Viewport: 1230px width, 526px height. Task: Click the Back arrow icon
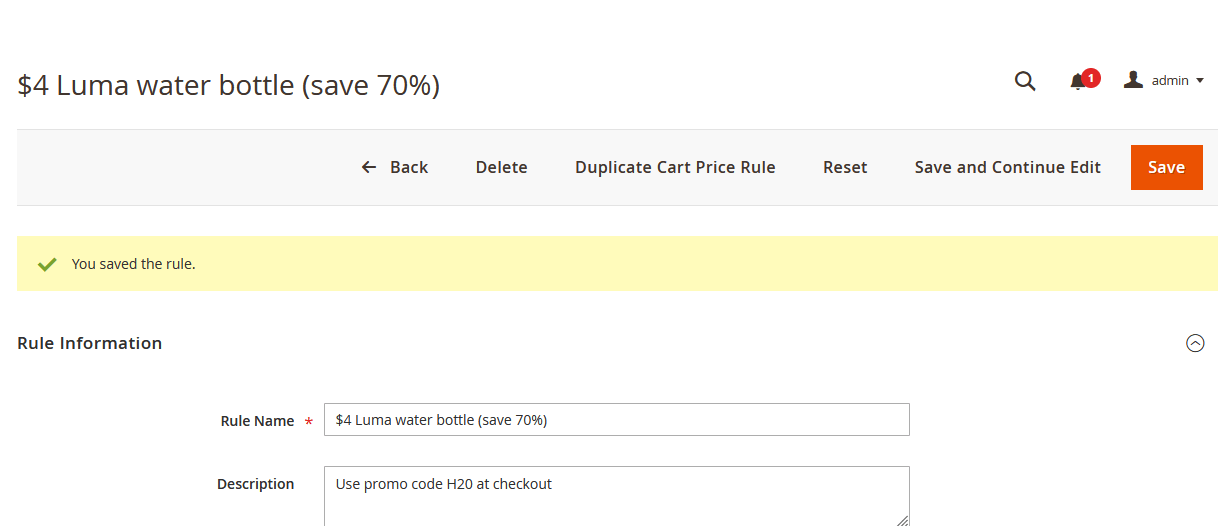pyautogui.click(x=369, y=167)
